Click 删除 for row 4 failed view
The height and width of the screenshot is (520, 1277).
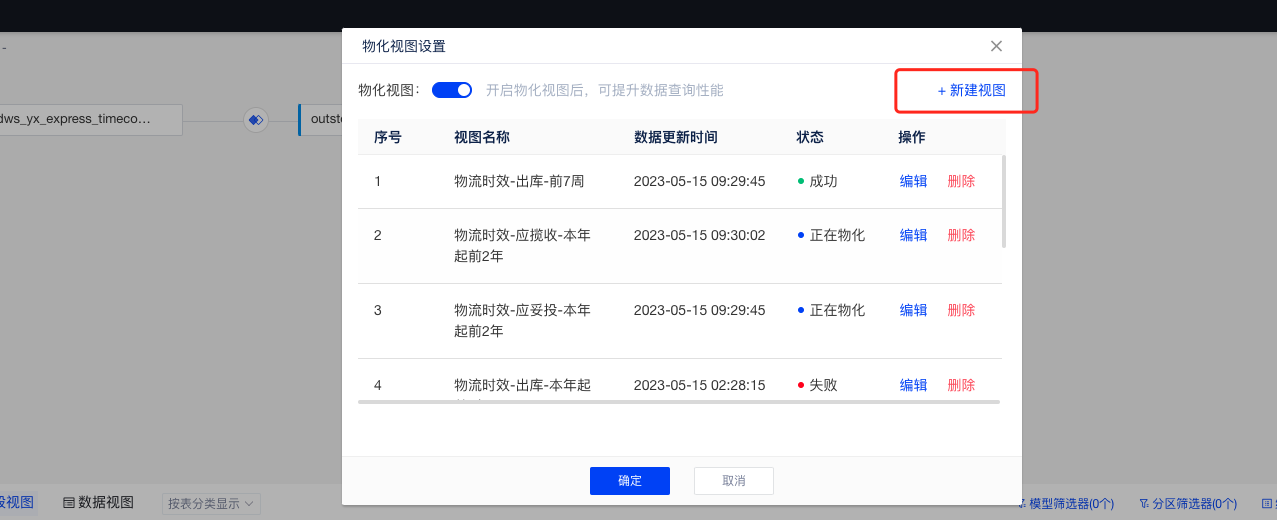pyautogui.click(x=961, y=385)
